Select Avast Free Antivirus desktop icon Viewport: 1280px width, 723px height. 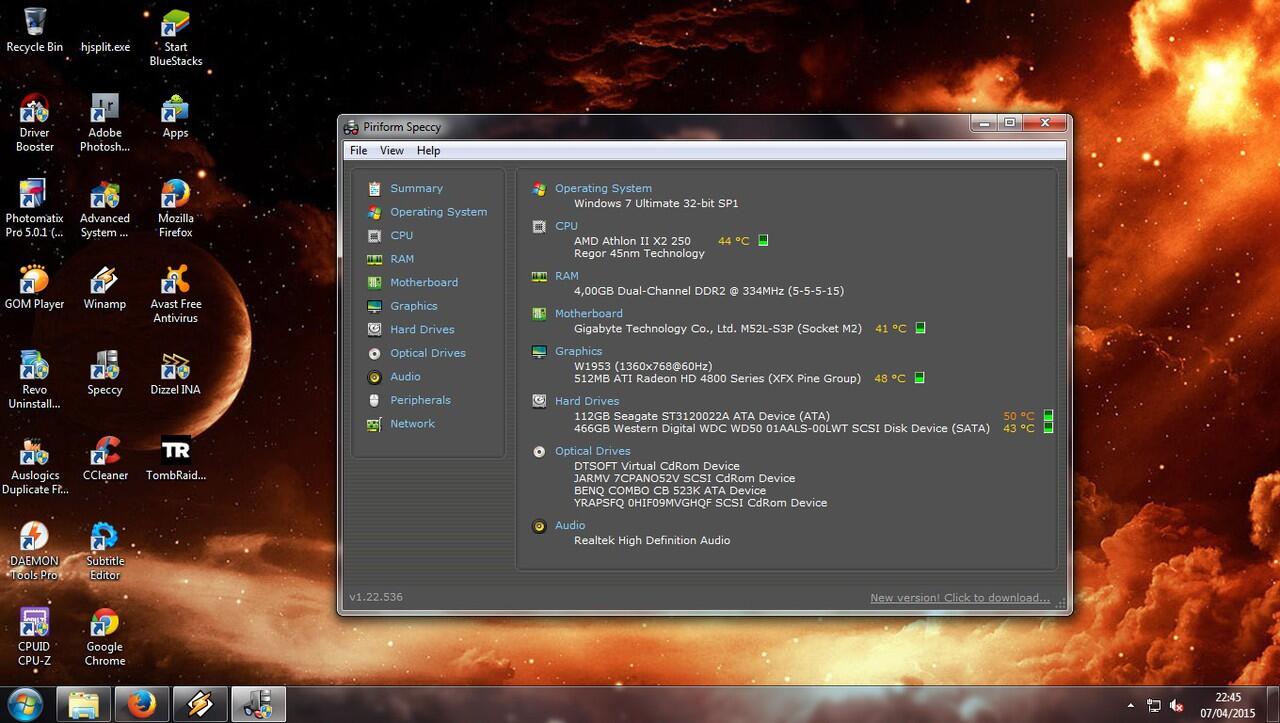pyautogui.click(x=176, y=294)
